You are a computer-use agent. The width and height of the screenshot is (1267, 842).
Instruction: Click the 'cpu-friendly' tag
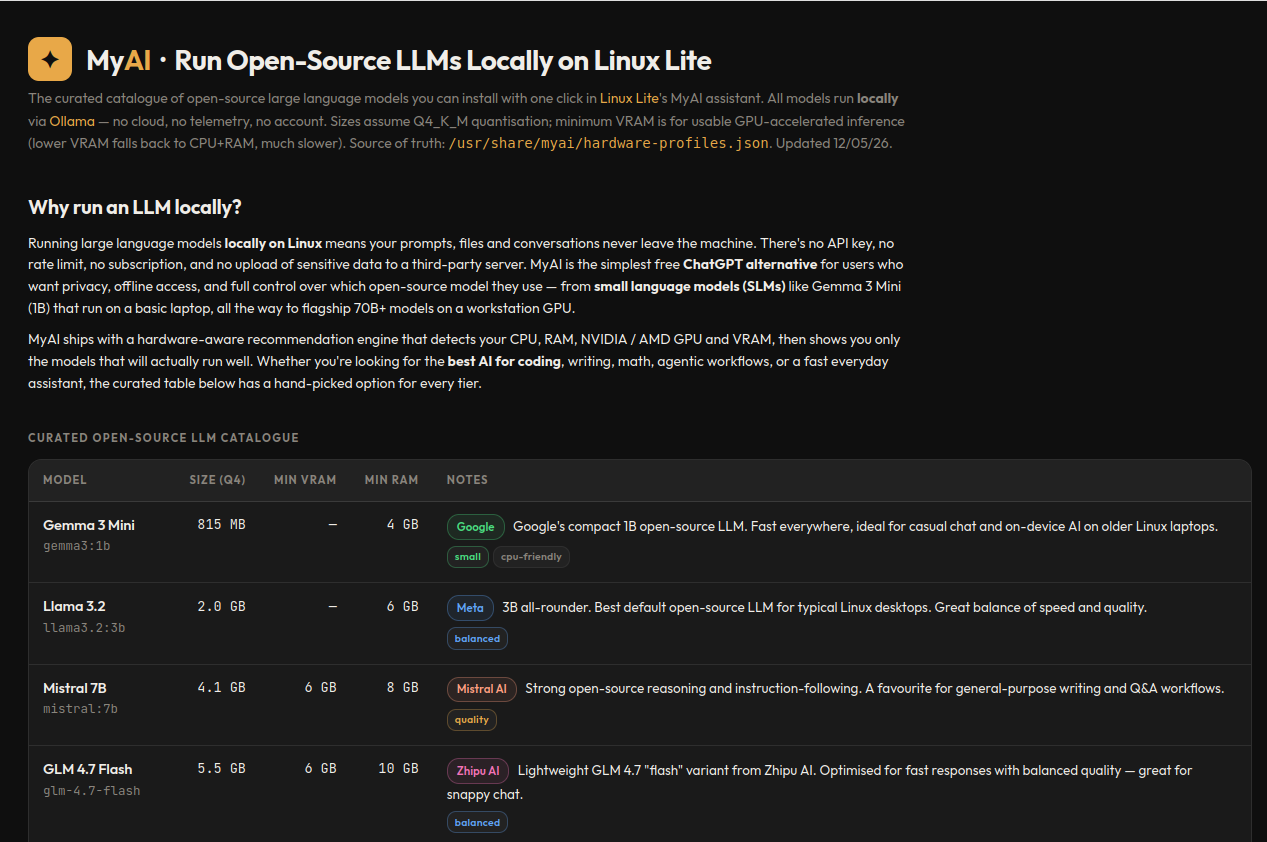click(531, 556)
